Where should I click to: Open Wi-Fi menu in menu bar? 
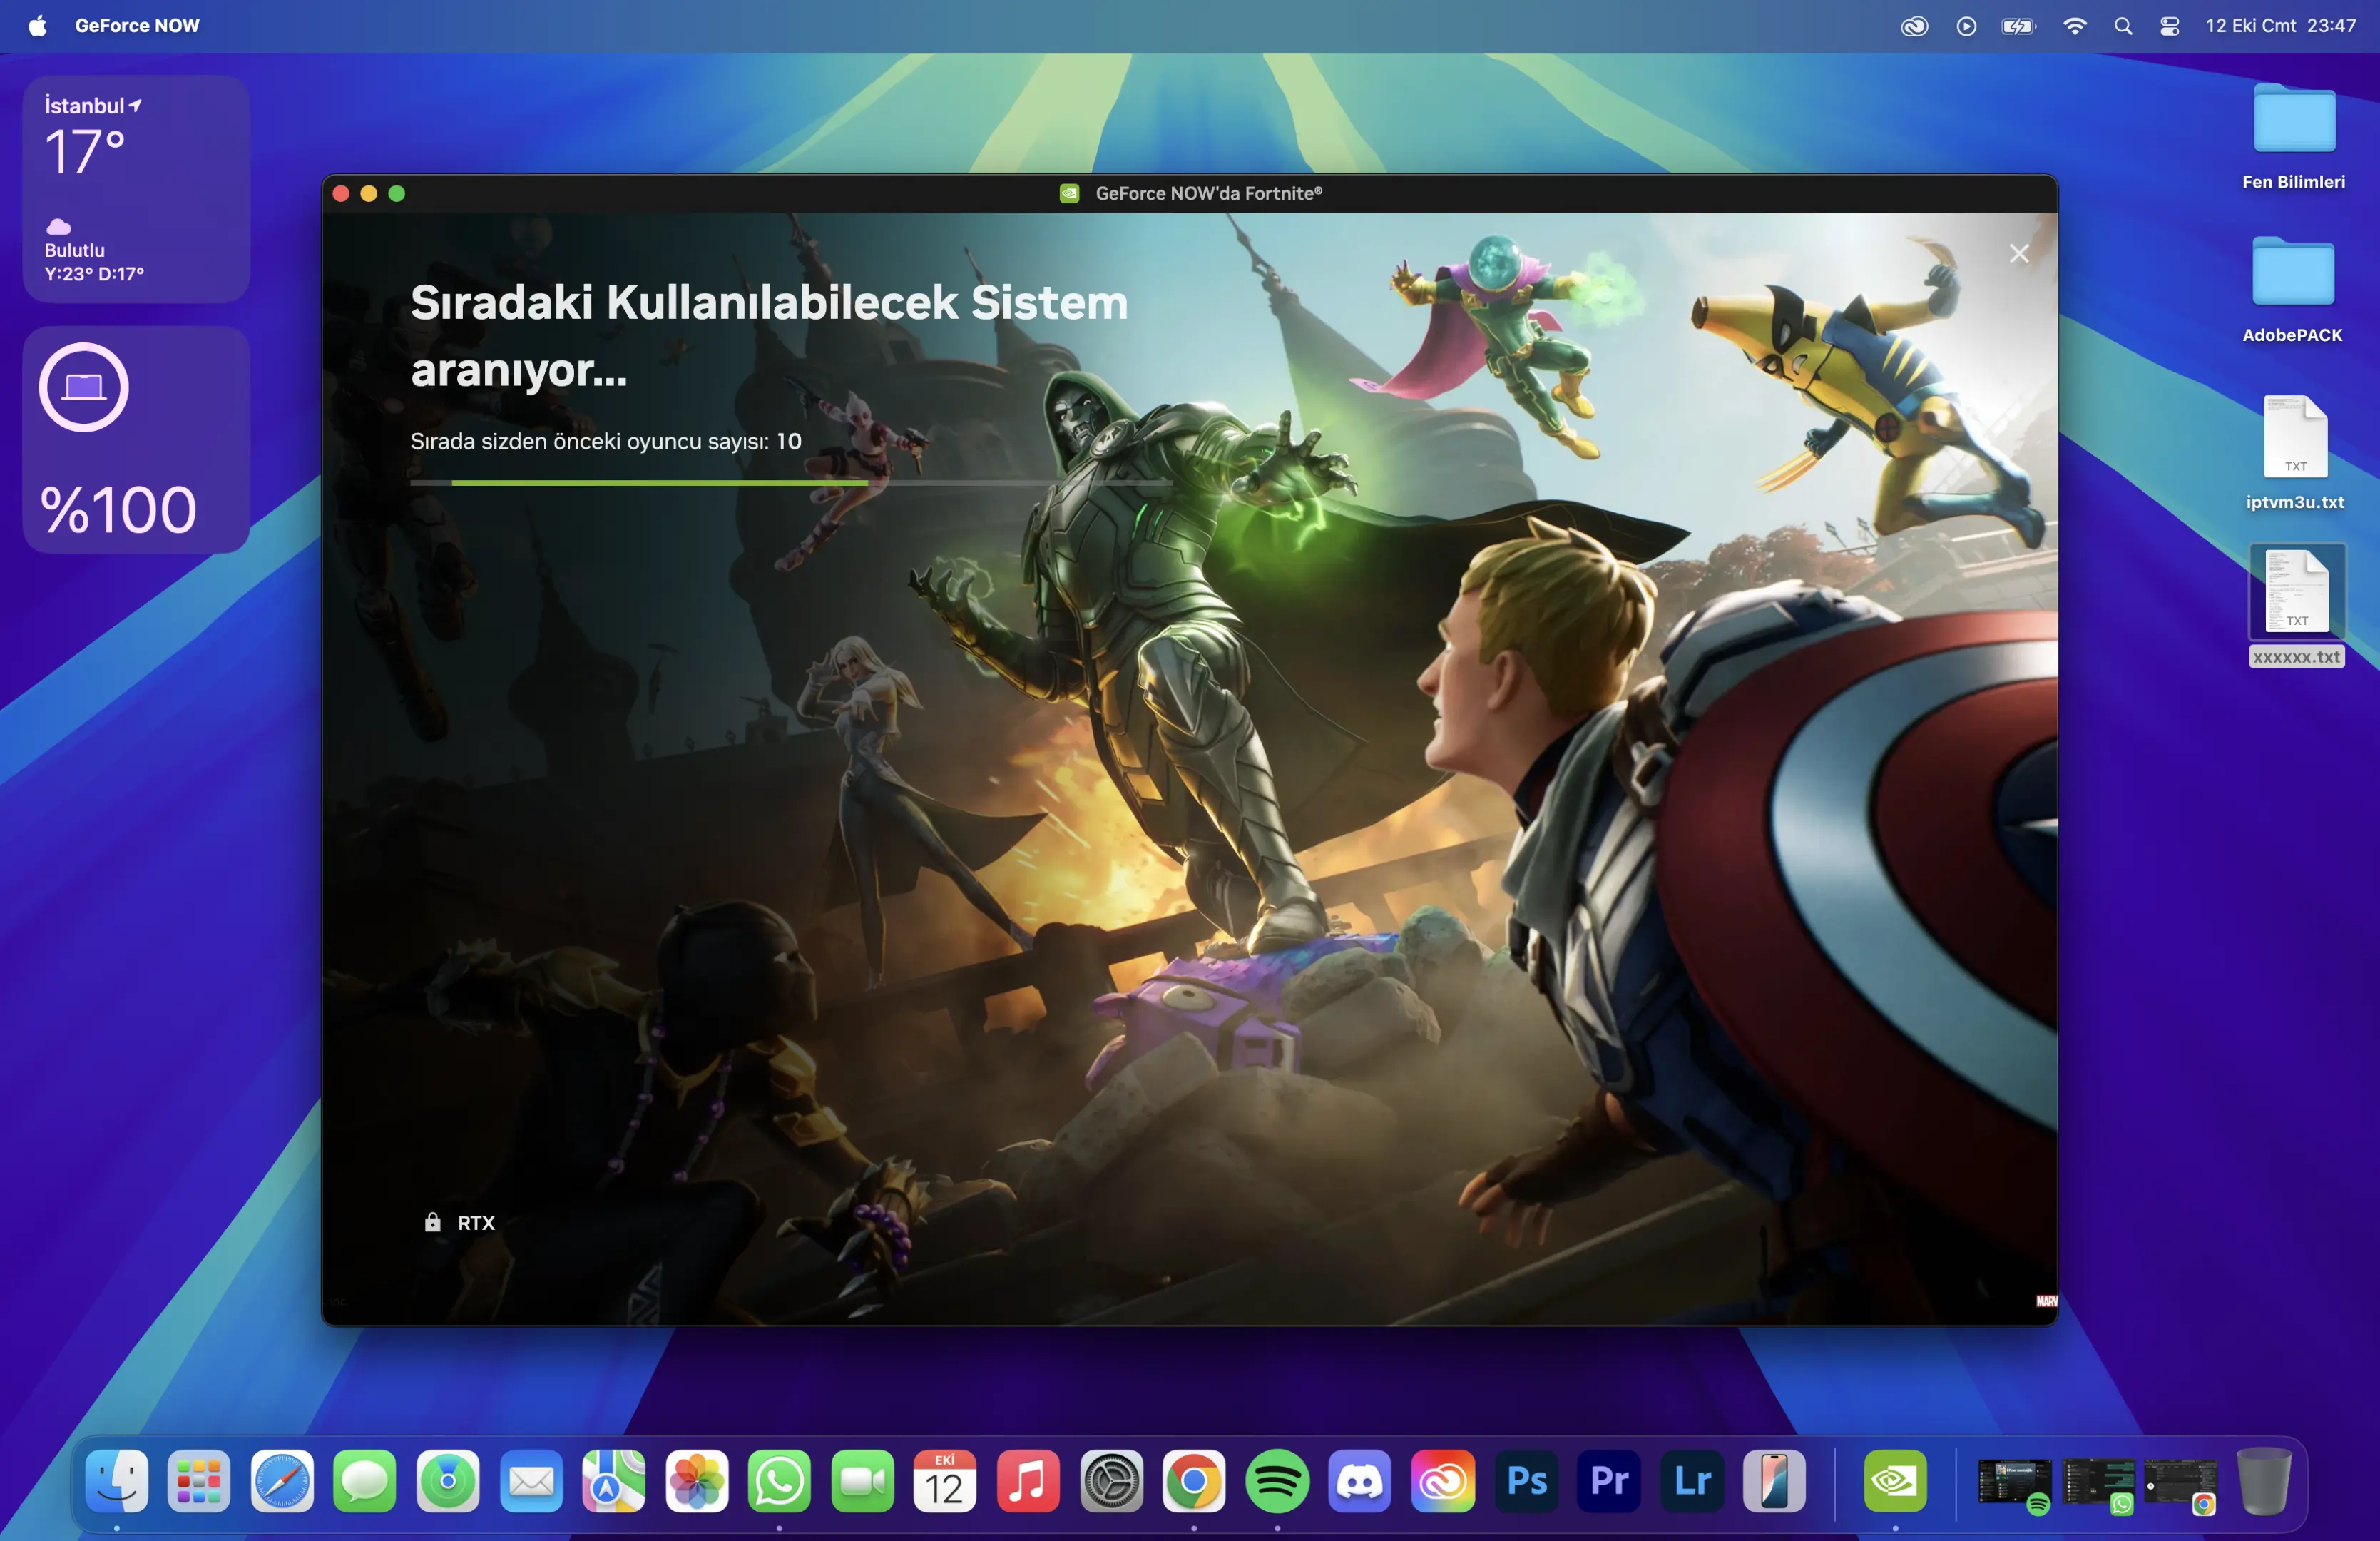point(2074,26)
